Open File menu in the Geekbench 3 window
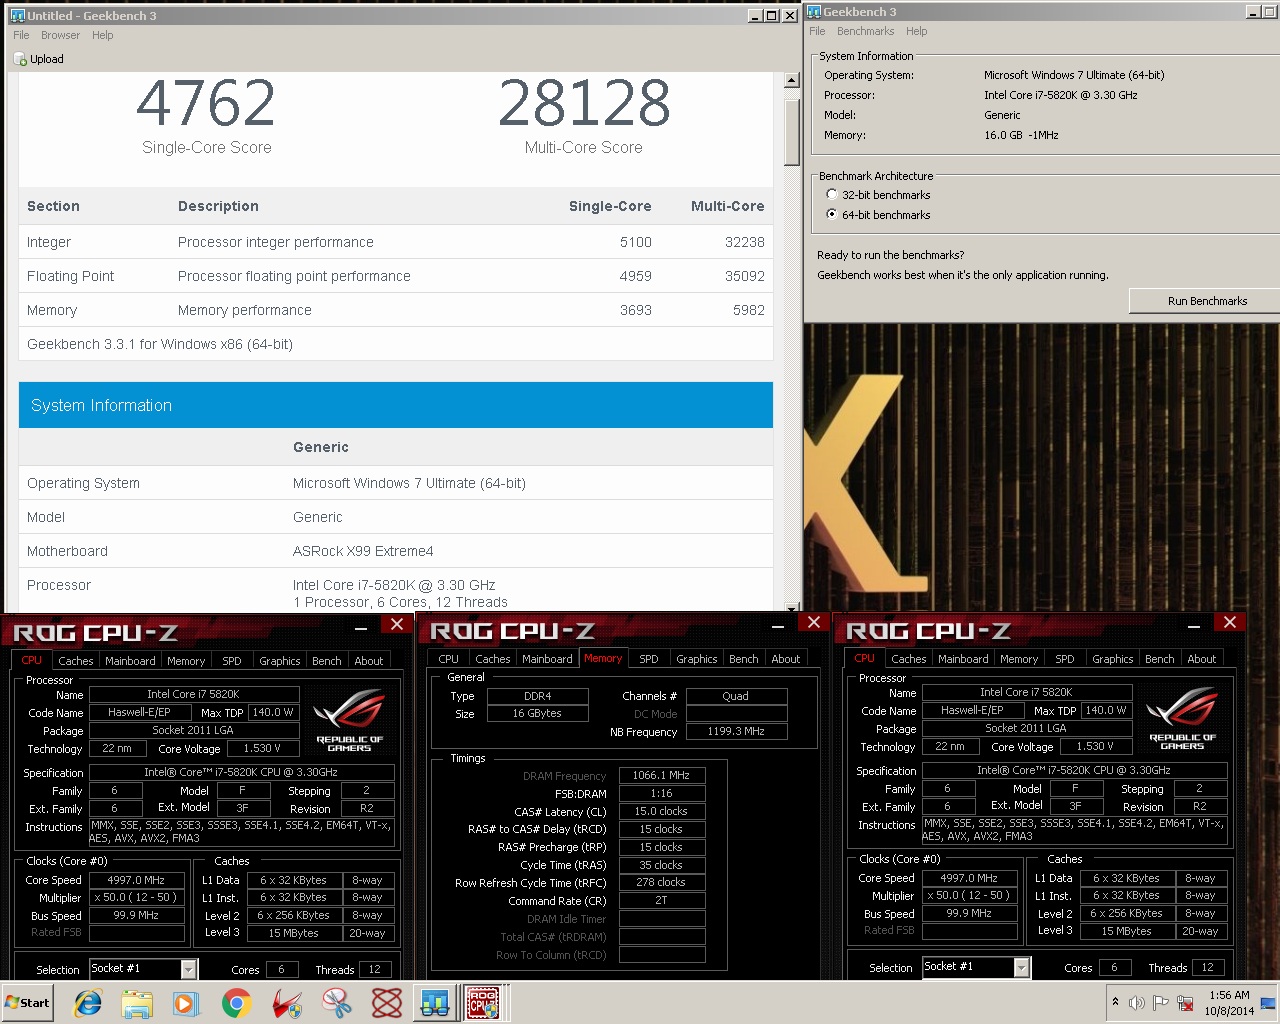The width and height of the screenshot is (1280, 1024). [817, 31]
